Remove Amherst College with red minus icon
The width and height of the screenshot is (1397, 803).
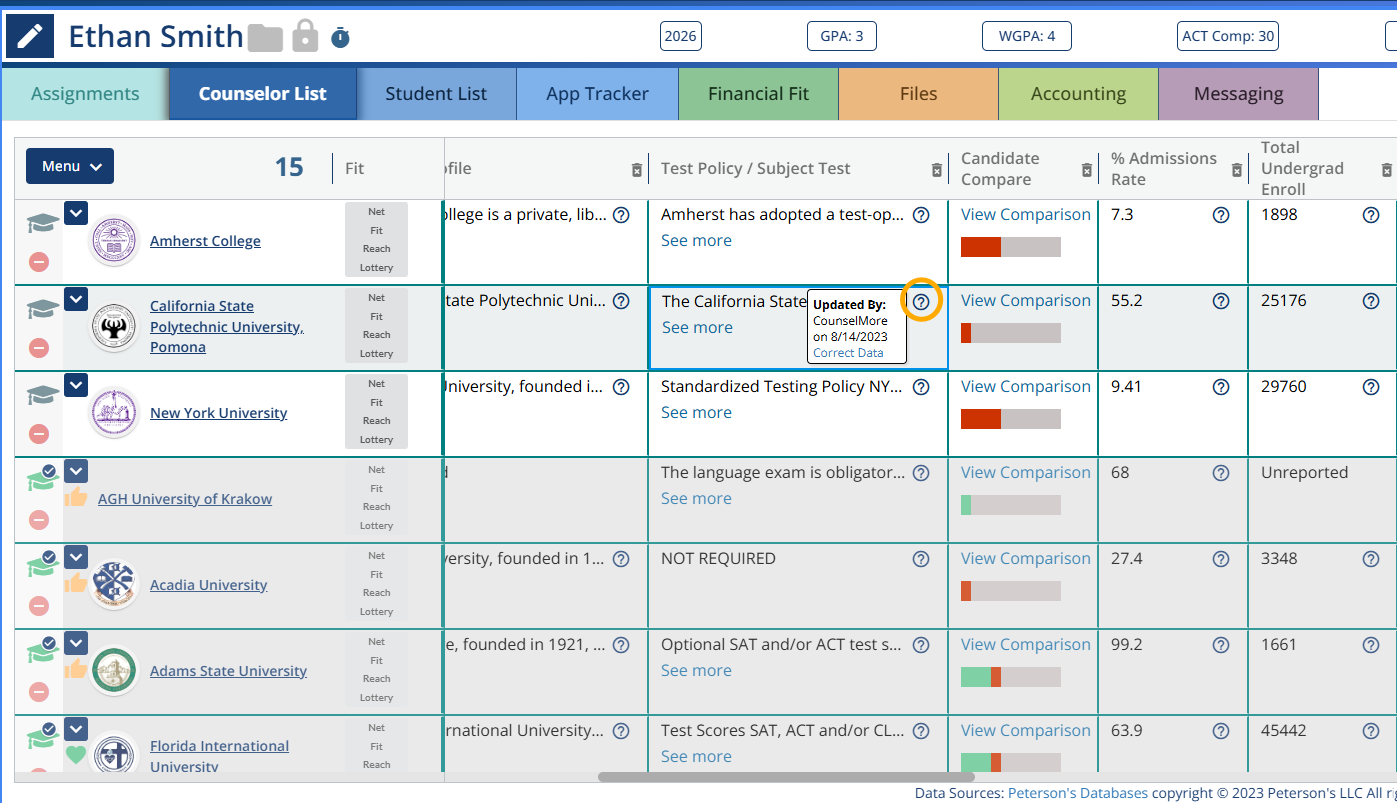[x=39, y=262]
